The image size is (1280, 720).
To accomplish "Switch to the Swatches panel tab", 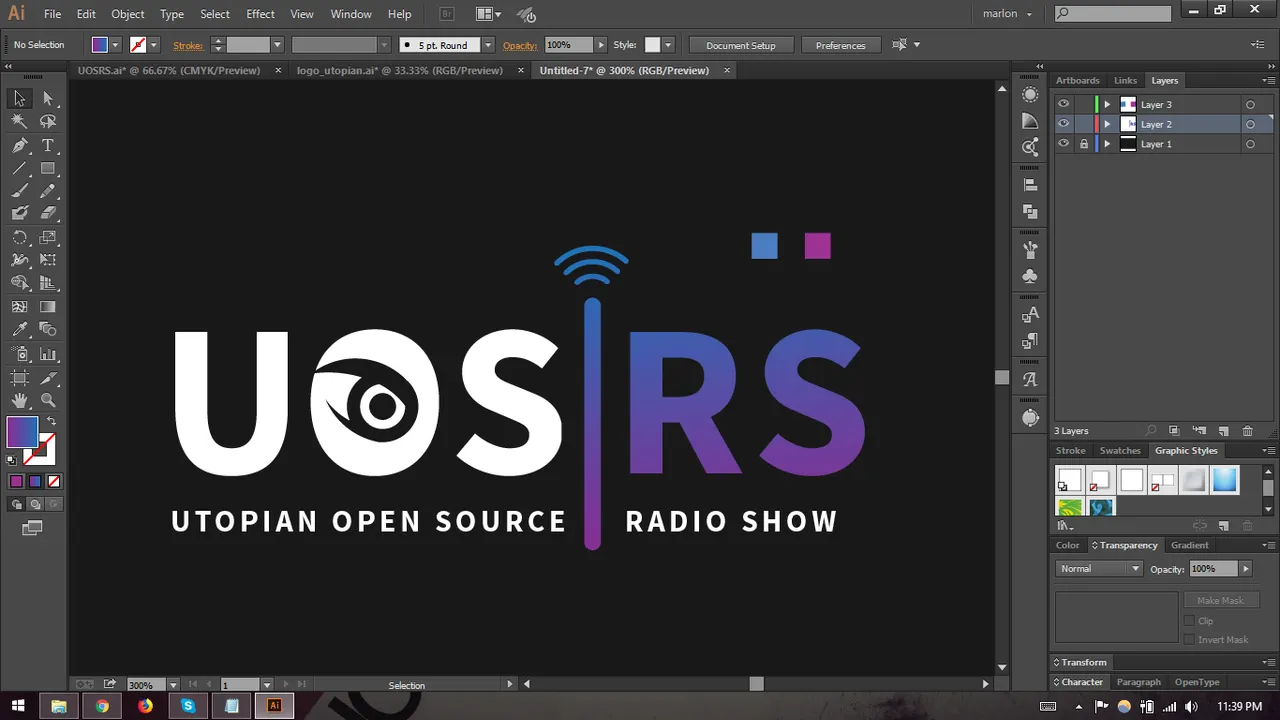I will click(1120, 450).
